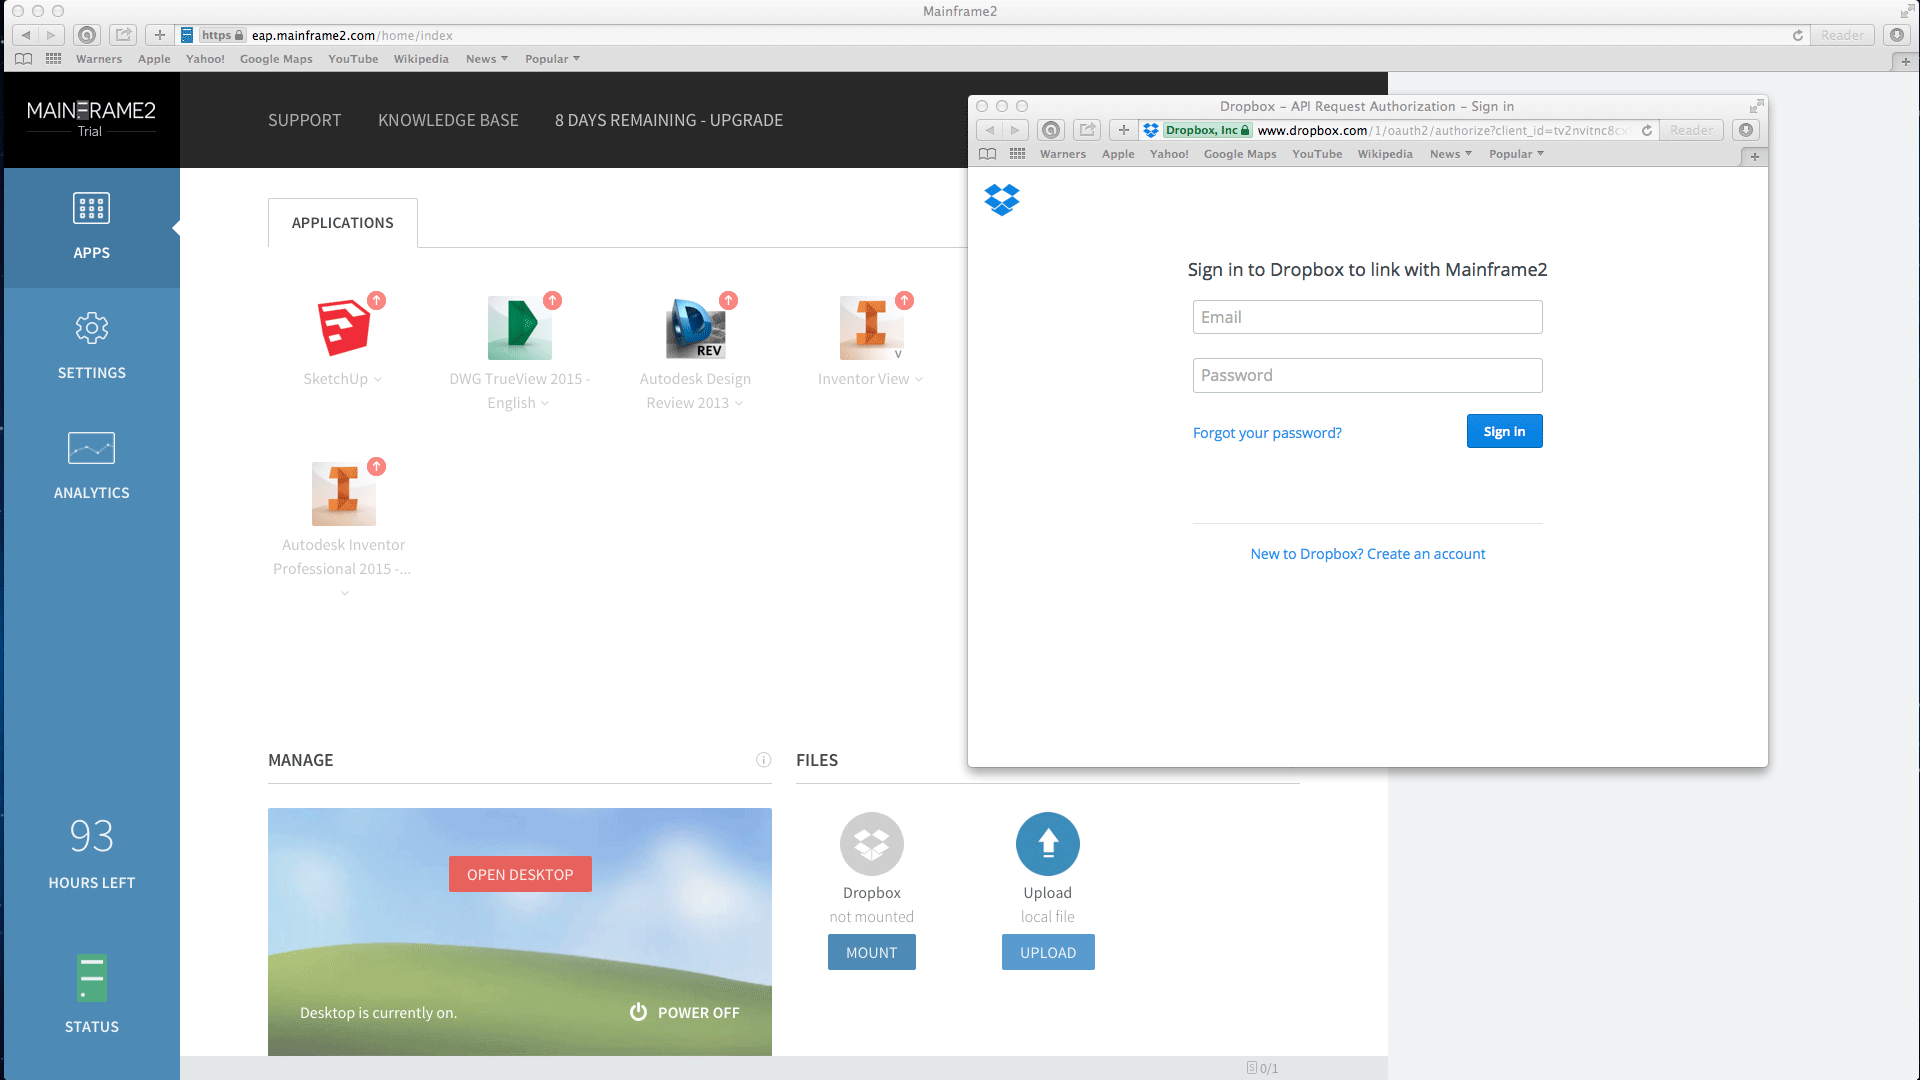Open the News bookmarks dropdown
Image resolution: width=1920 pixels, height=1080 pixels.
[x=487, y=59]
